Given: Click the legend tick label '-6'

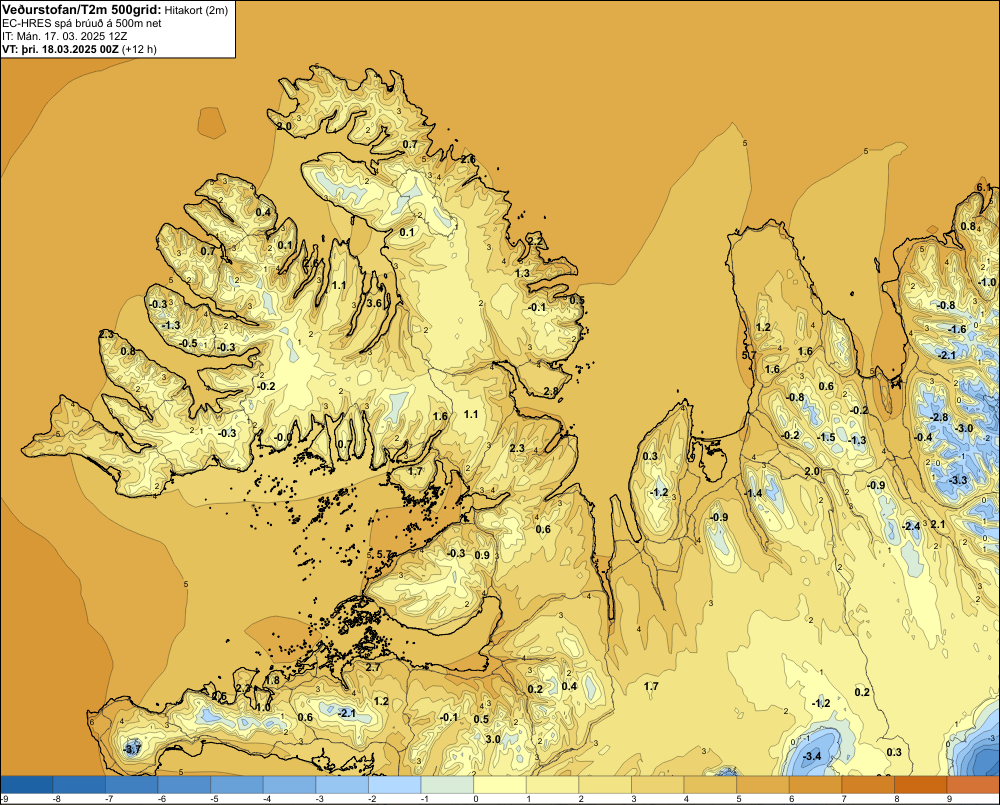Looking at the screenshot, I should coord(161,799).
